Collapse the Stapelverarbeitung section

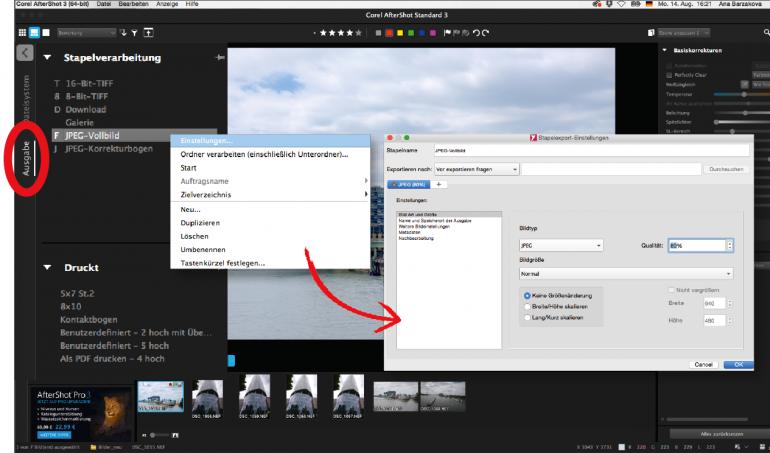(x=47, y=57)
